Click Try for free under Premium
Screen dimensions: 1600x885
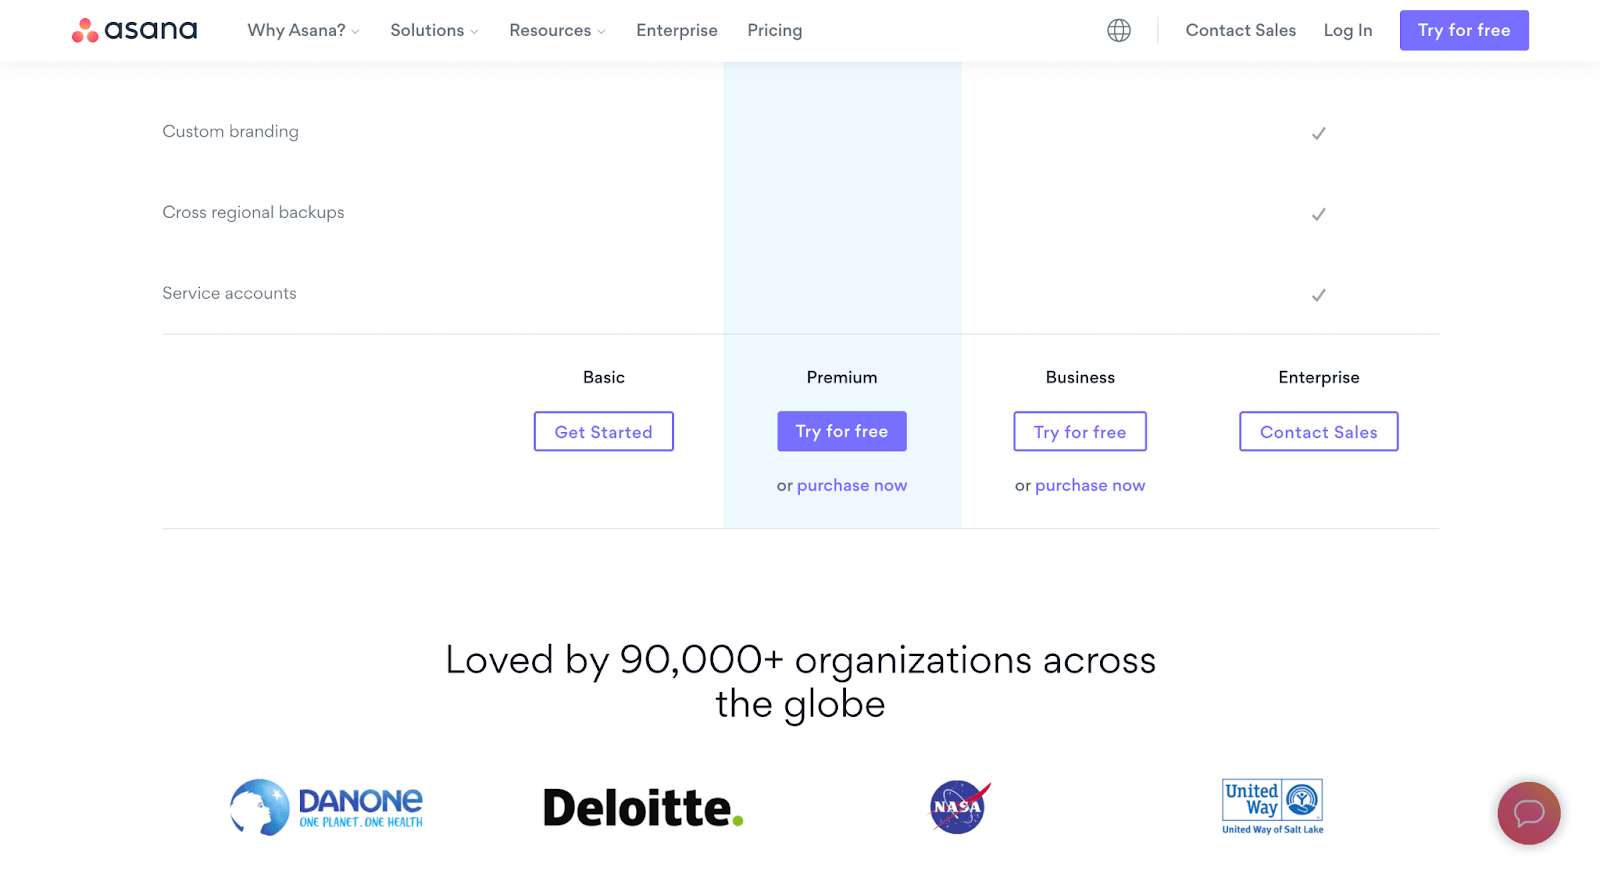841,431
